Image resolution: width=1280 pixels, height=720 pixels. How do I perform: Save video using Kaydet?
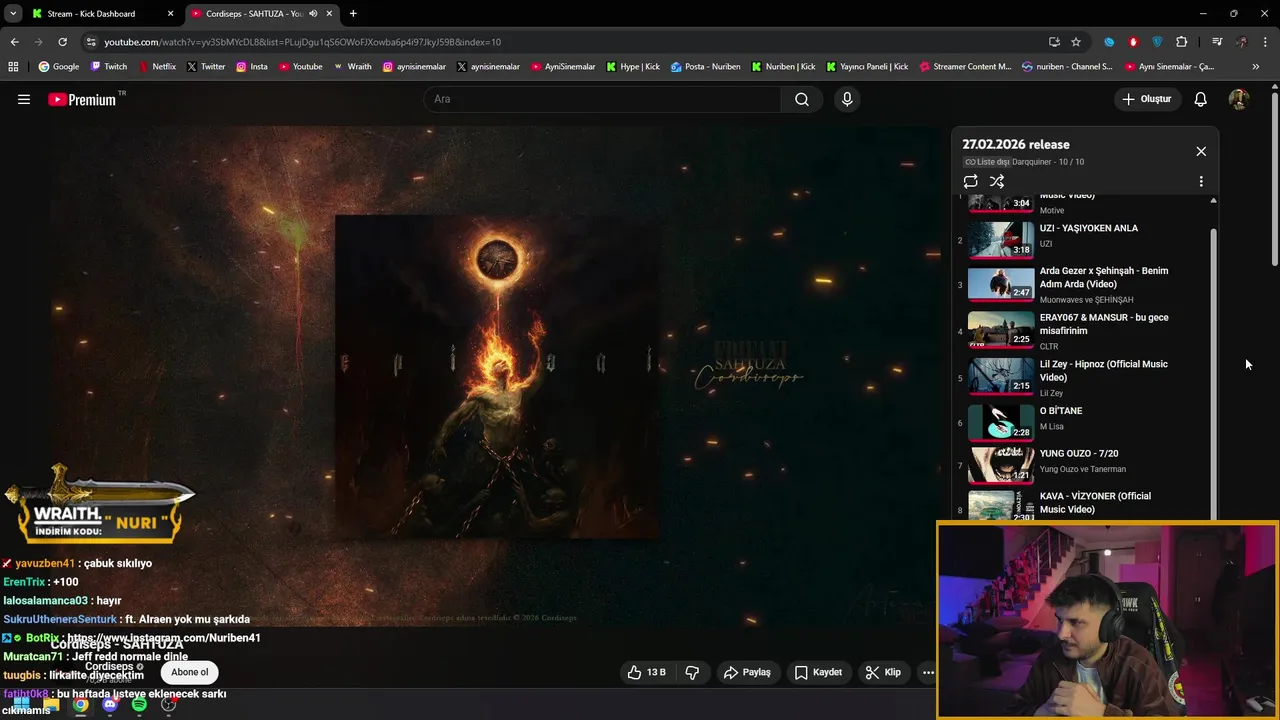click(x=818, y=672)
